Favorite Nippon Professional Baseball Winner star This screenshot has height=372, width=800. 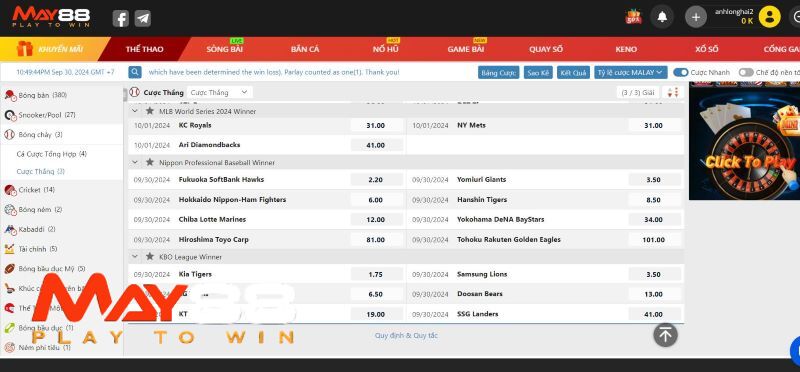click(149, 162)
